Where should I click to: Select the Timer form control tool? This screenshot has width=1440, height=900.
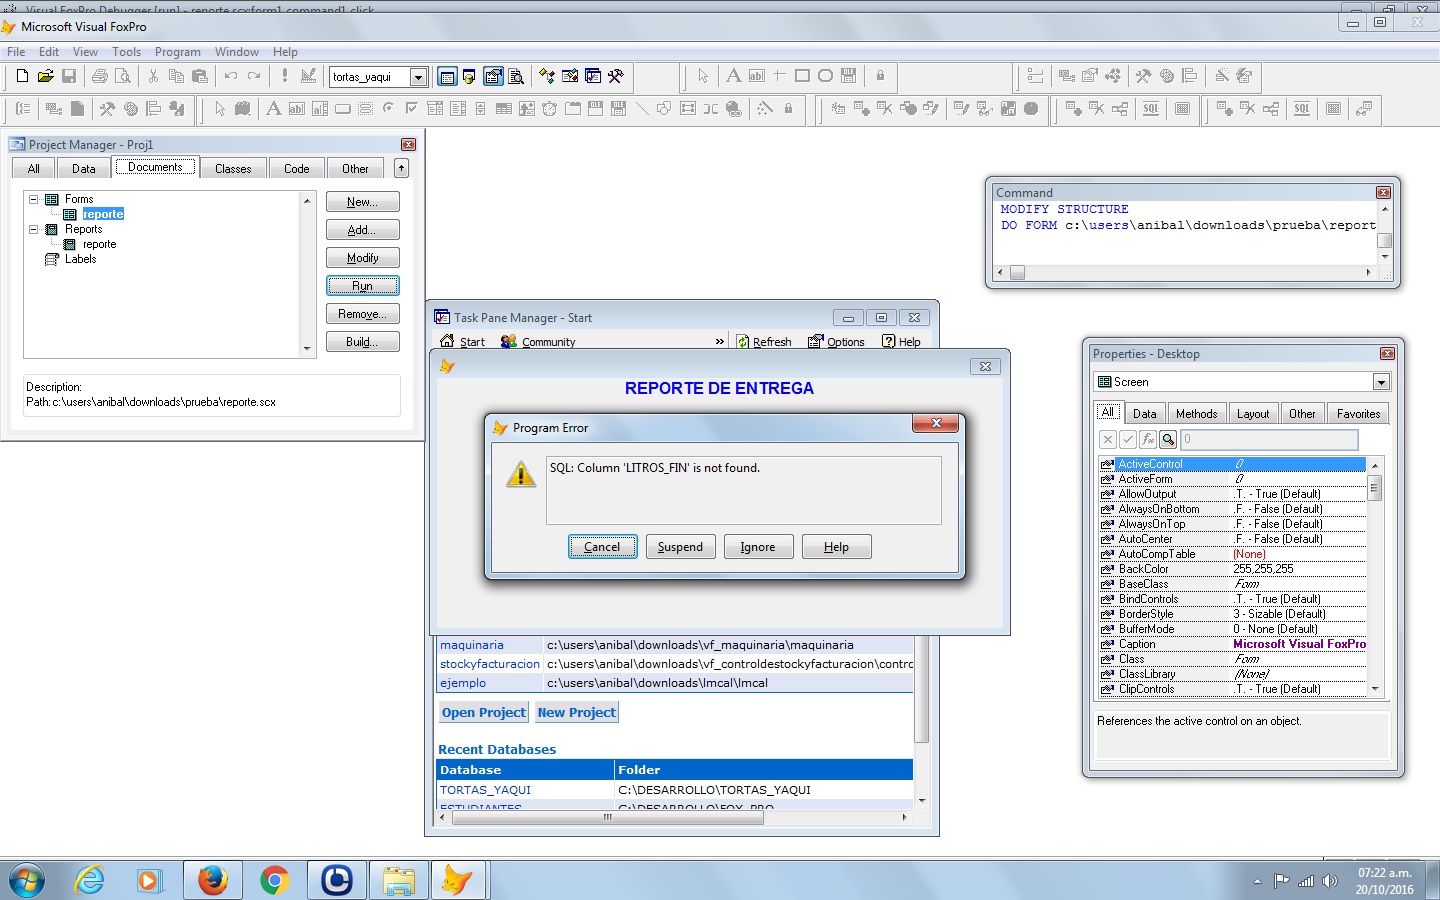click(x=549, y=108)
